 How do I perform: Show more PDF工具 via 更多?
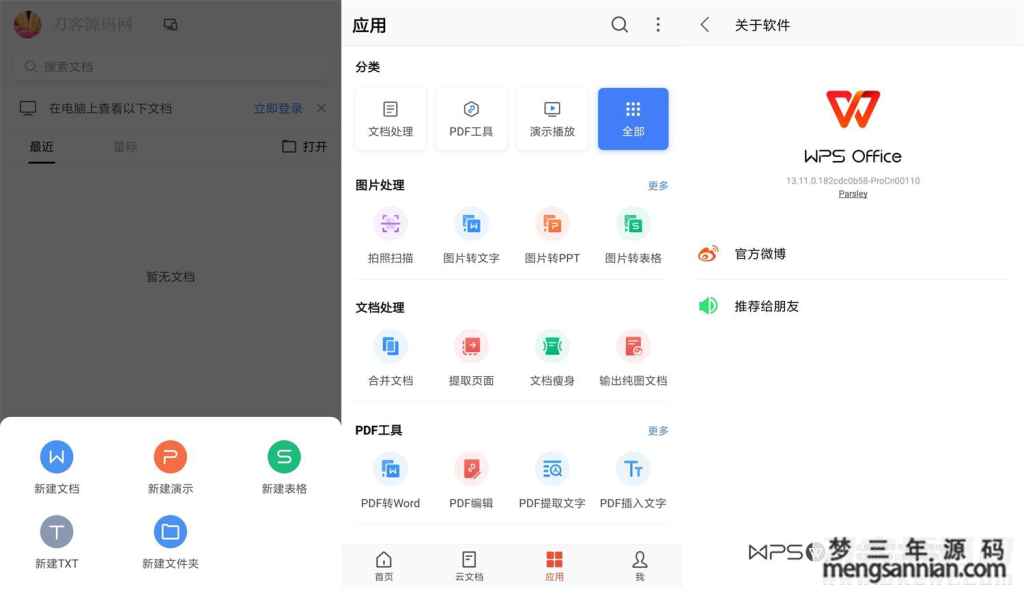pyautogui.click(x=658, y=430)
